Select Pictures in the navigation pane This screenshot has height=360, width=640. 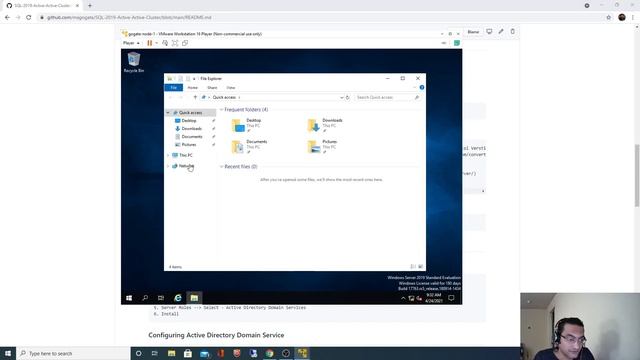189,145
